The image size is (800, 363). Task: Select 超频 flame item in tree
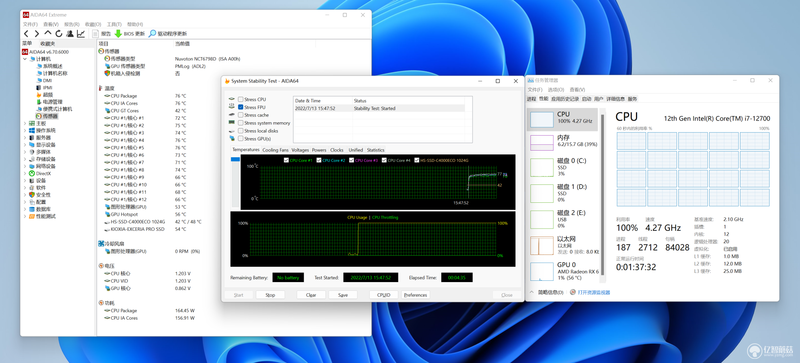coord(44,95)
